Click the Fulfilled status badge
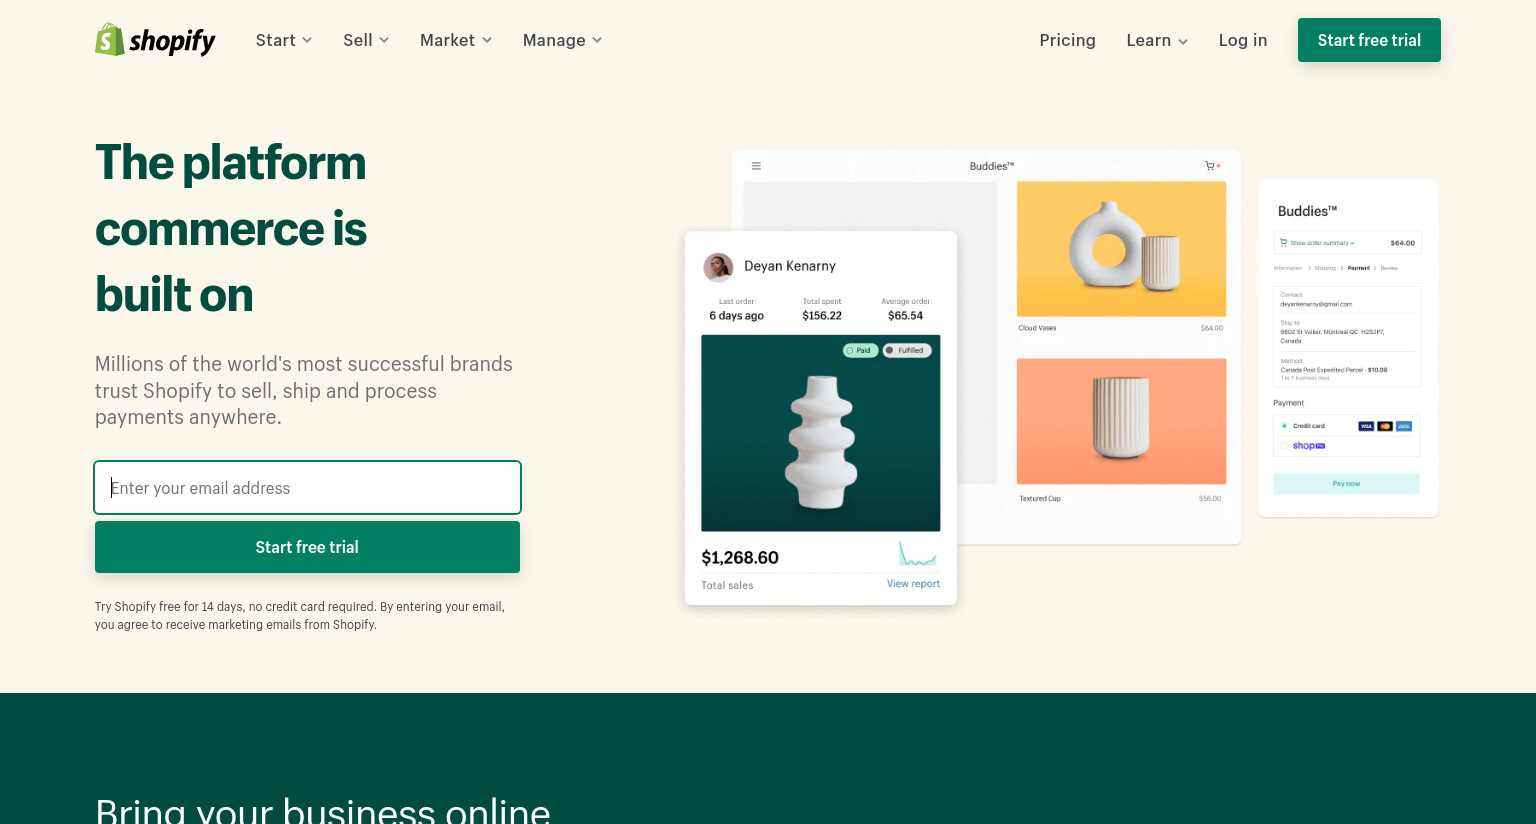 point(907,350)
